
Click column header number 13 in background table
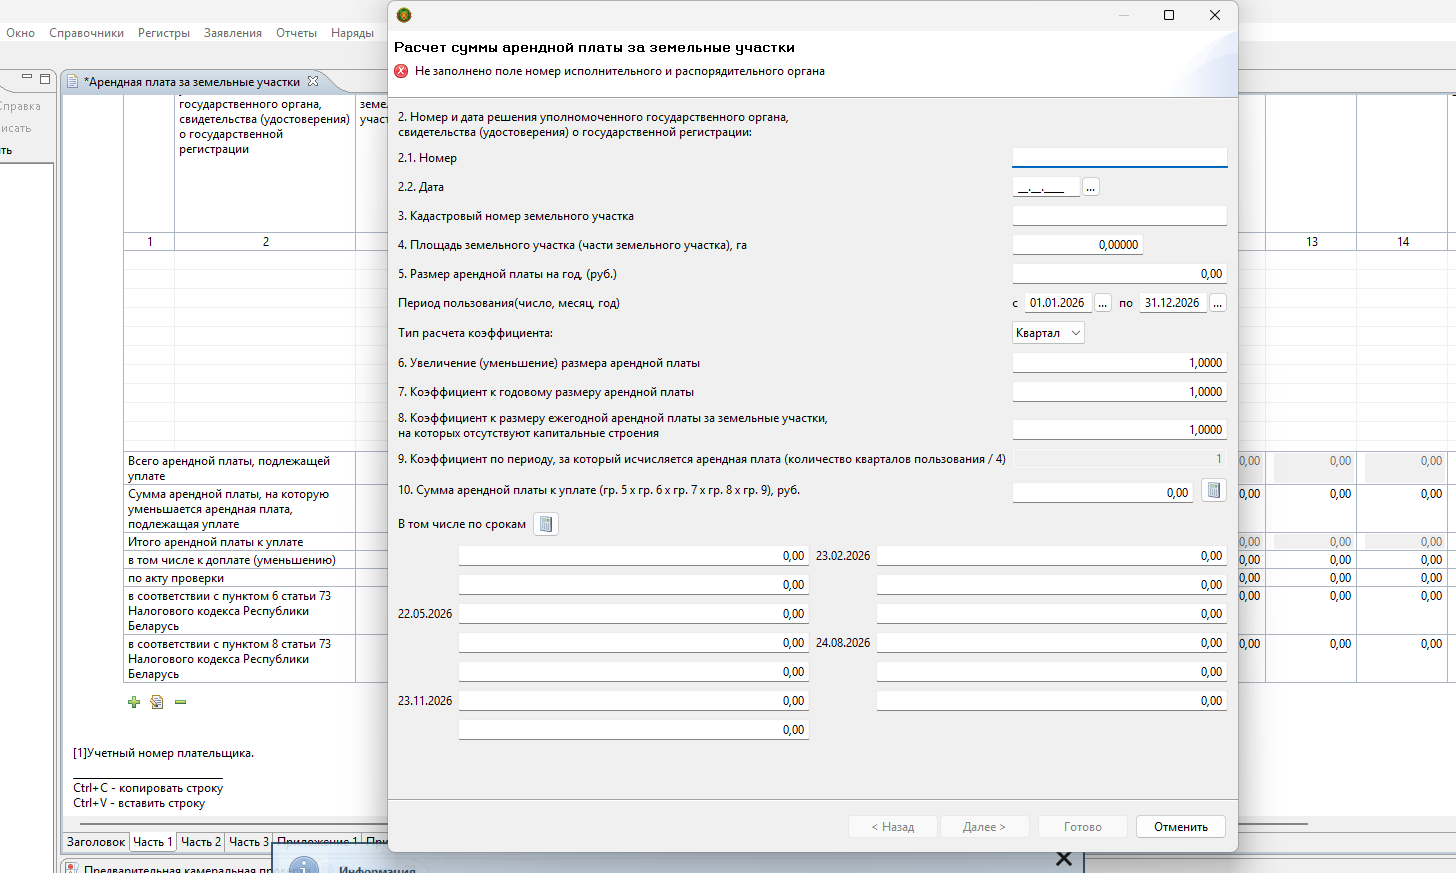pos(1312,242)
